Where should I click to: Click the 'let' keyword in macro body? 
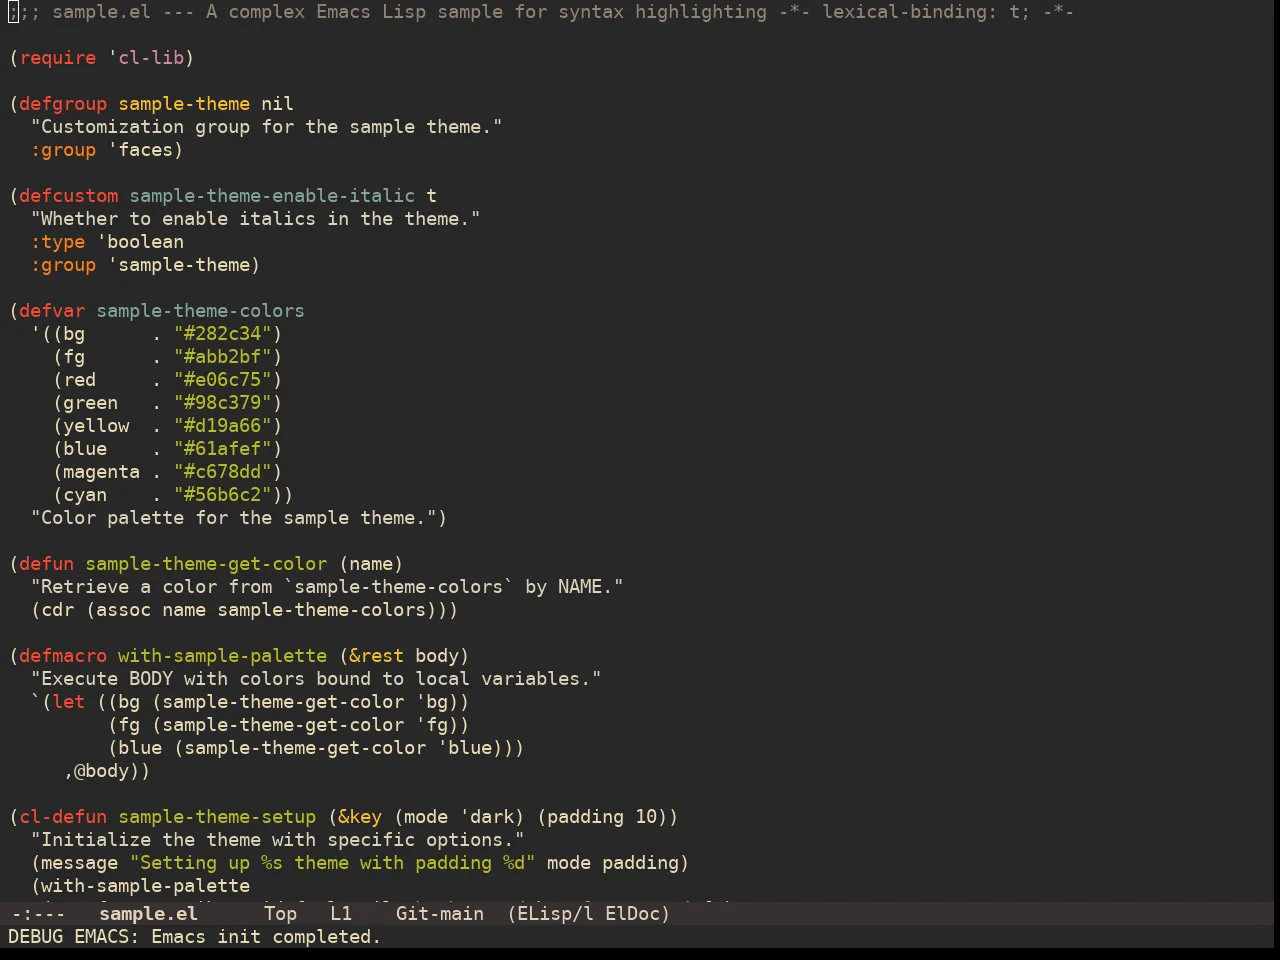click(x=69, y=702)
